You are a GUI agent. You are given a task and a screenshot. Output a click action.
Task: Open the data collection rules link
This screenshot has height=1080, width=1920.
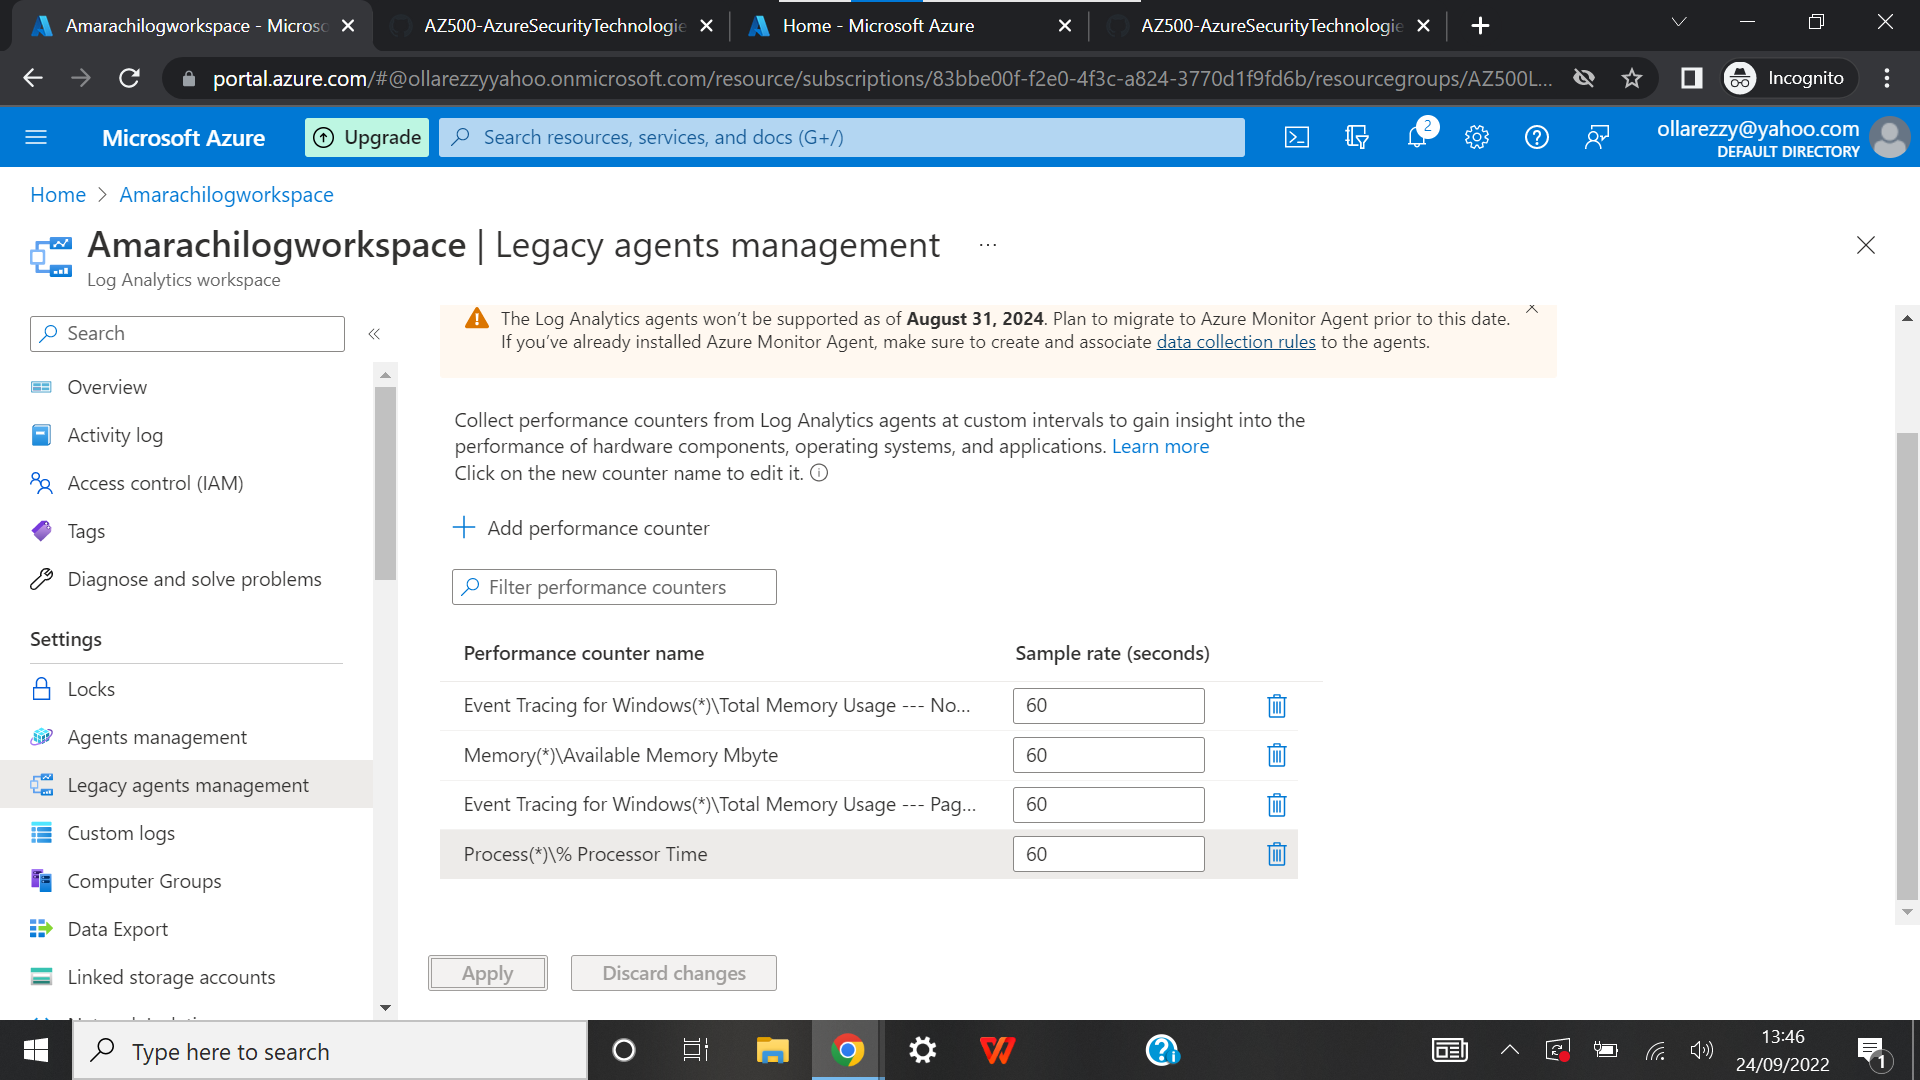(x=1235, y=341)
